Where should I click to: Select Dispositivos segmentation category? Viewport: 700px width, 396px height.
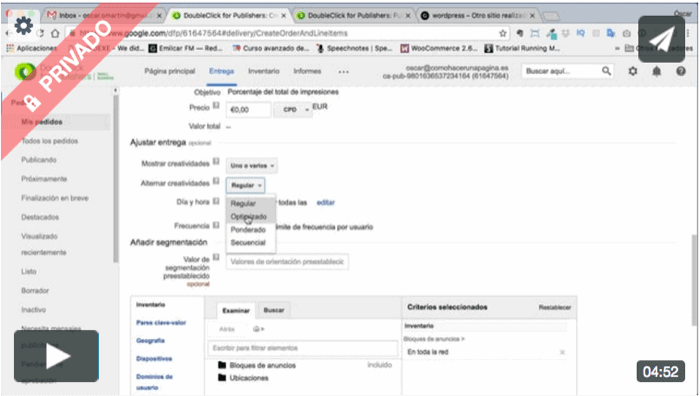(x=154, y=358)
